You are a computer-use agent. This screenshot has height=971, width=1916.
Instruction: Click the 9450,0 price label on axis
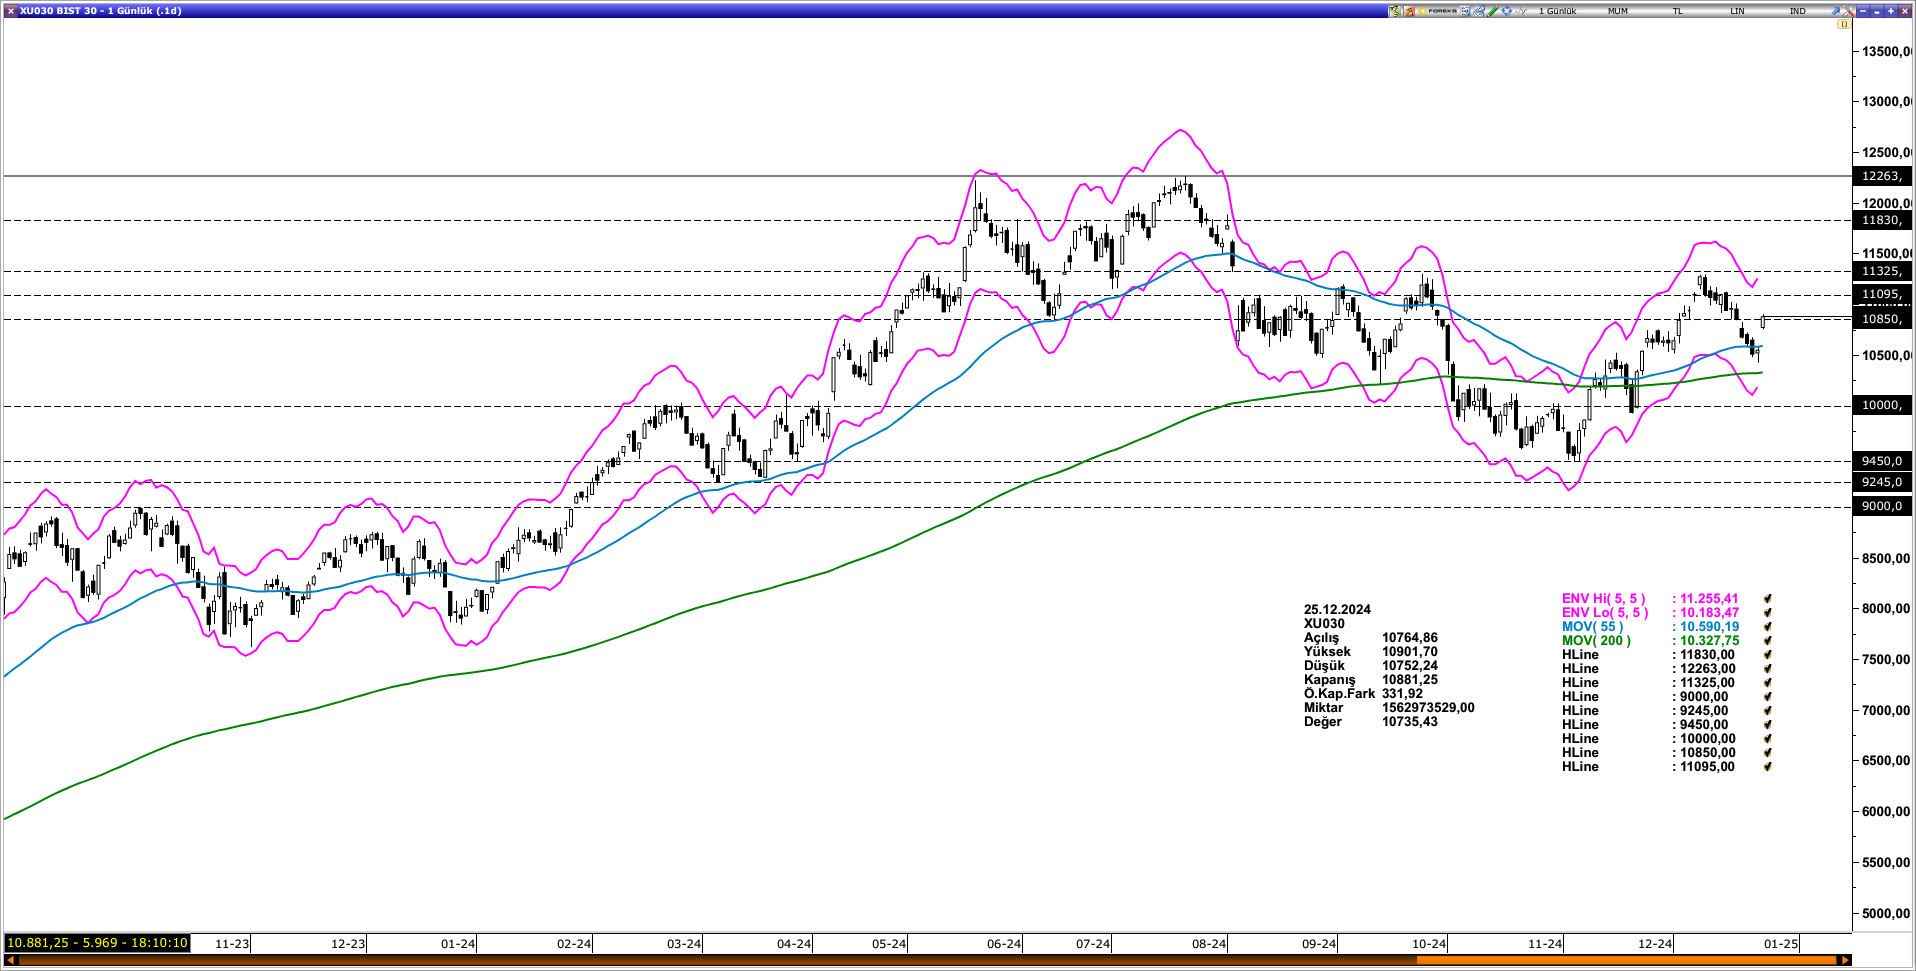[1882, 461]
